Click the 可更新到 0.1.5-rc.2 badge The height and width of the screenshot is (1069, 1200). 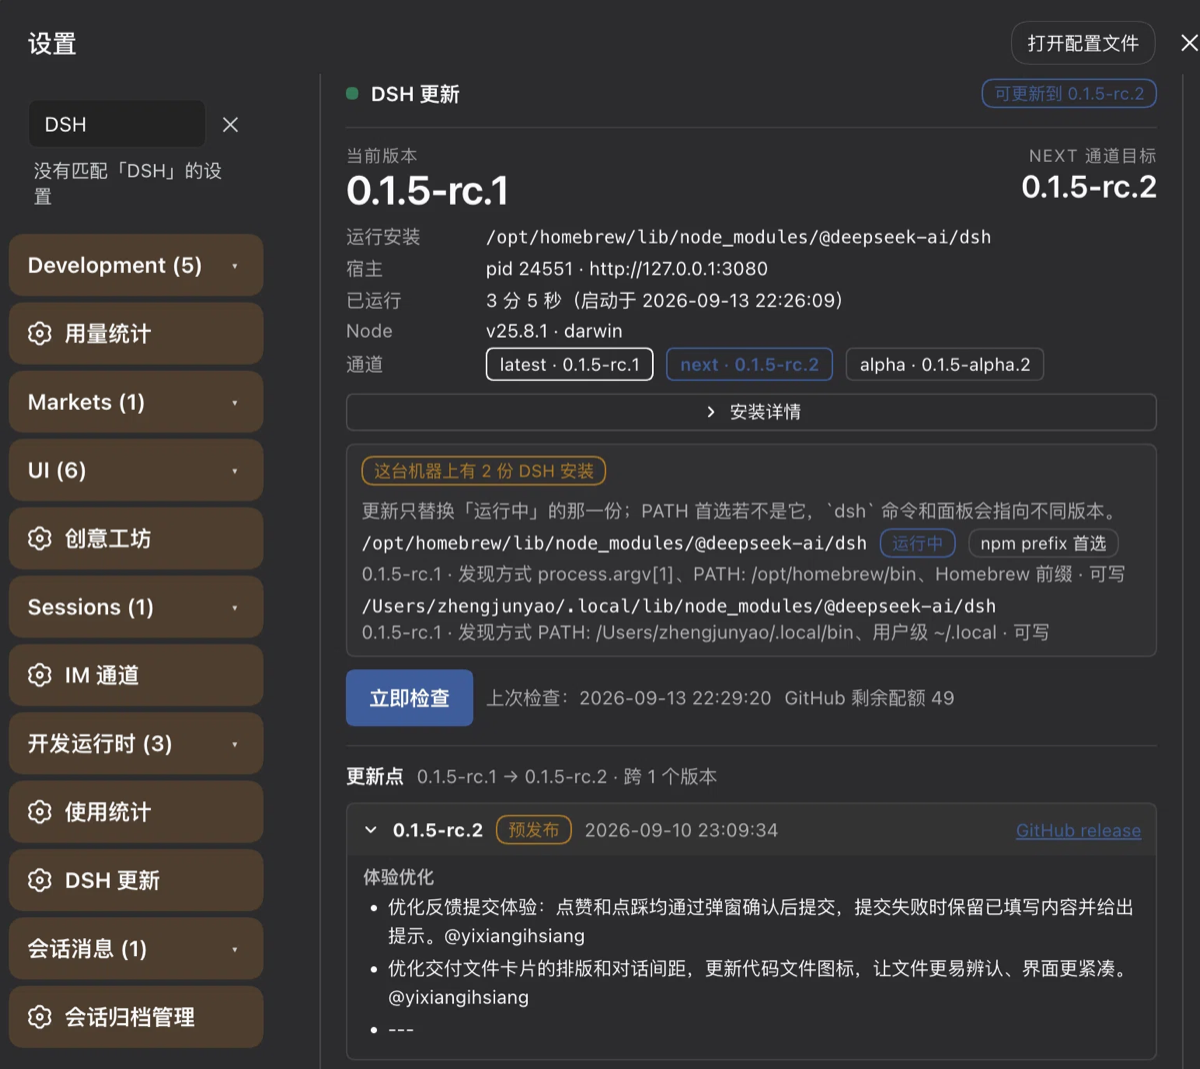coord(1069,93)
